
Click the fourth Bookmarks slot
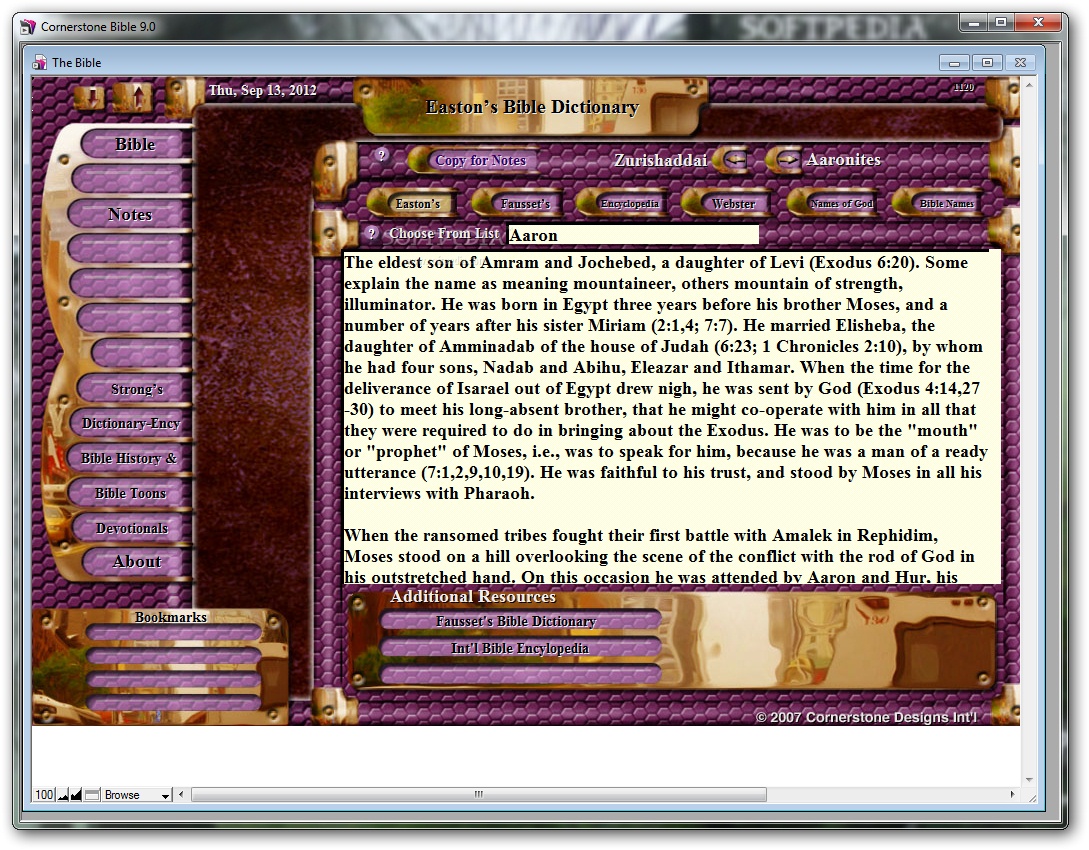pos(174,703)
